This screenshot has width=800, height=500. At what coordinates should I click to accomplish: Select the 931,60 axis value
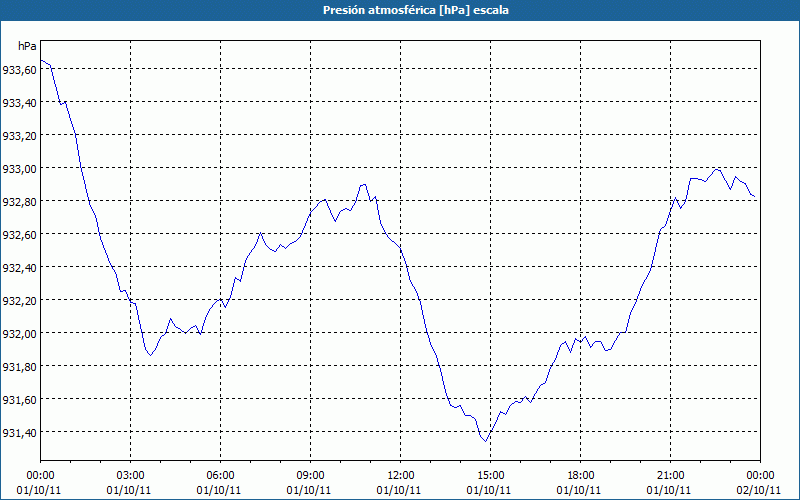click(x=19, y=399)
